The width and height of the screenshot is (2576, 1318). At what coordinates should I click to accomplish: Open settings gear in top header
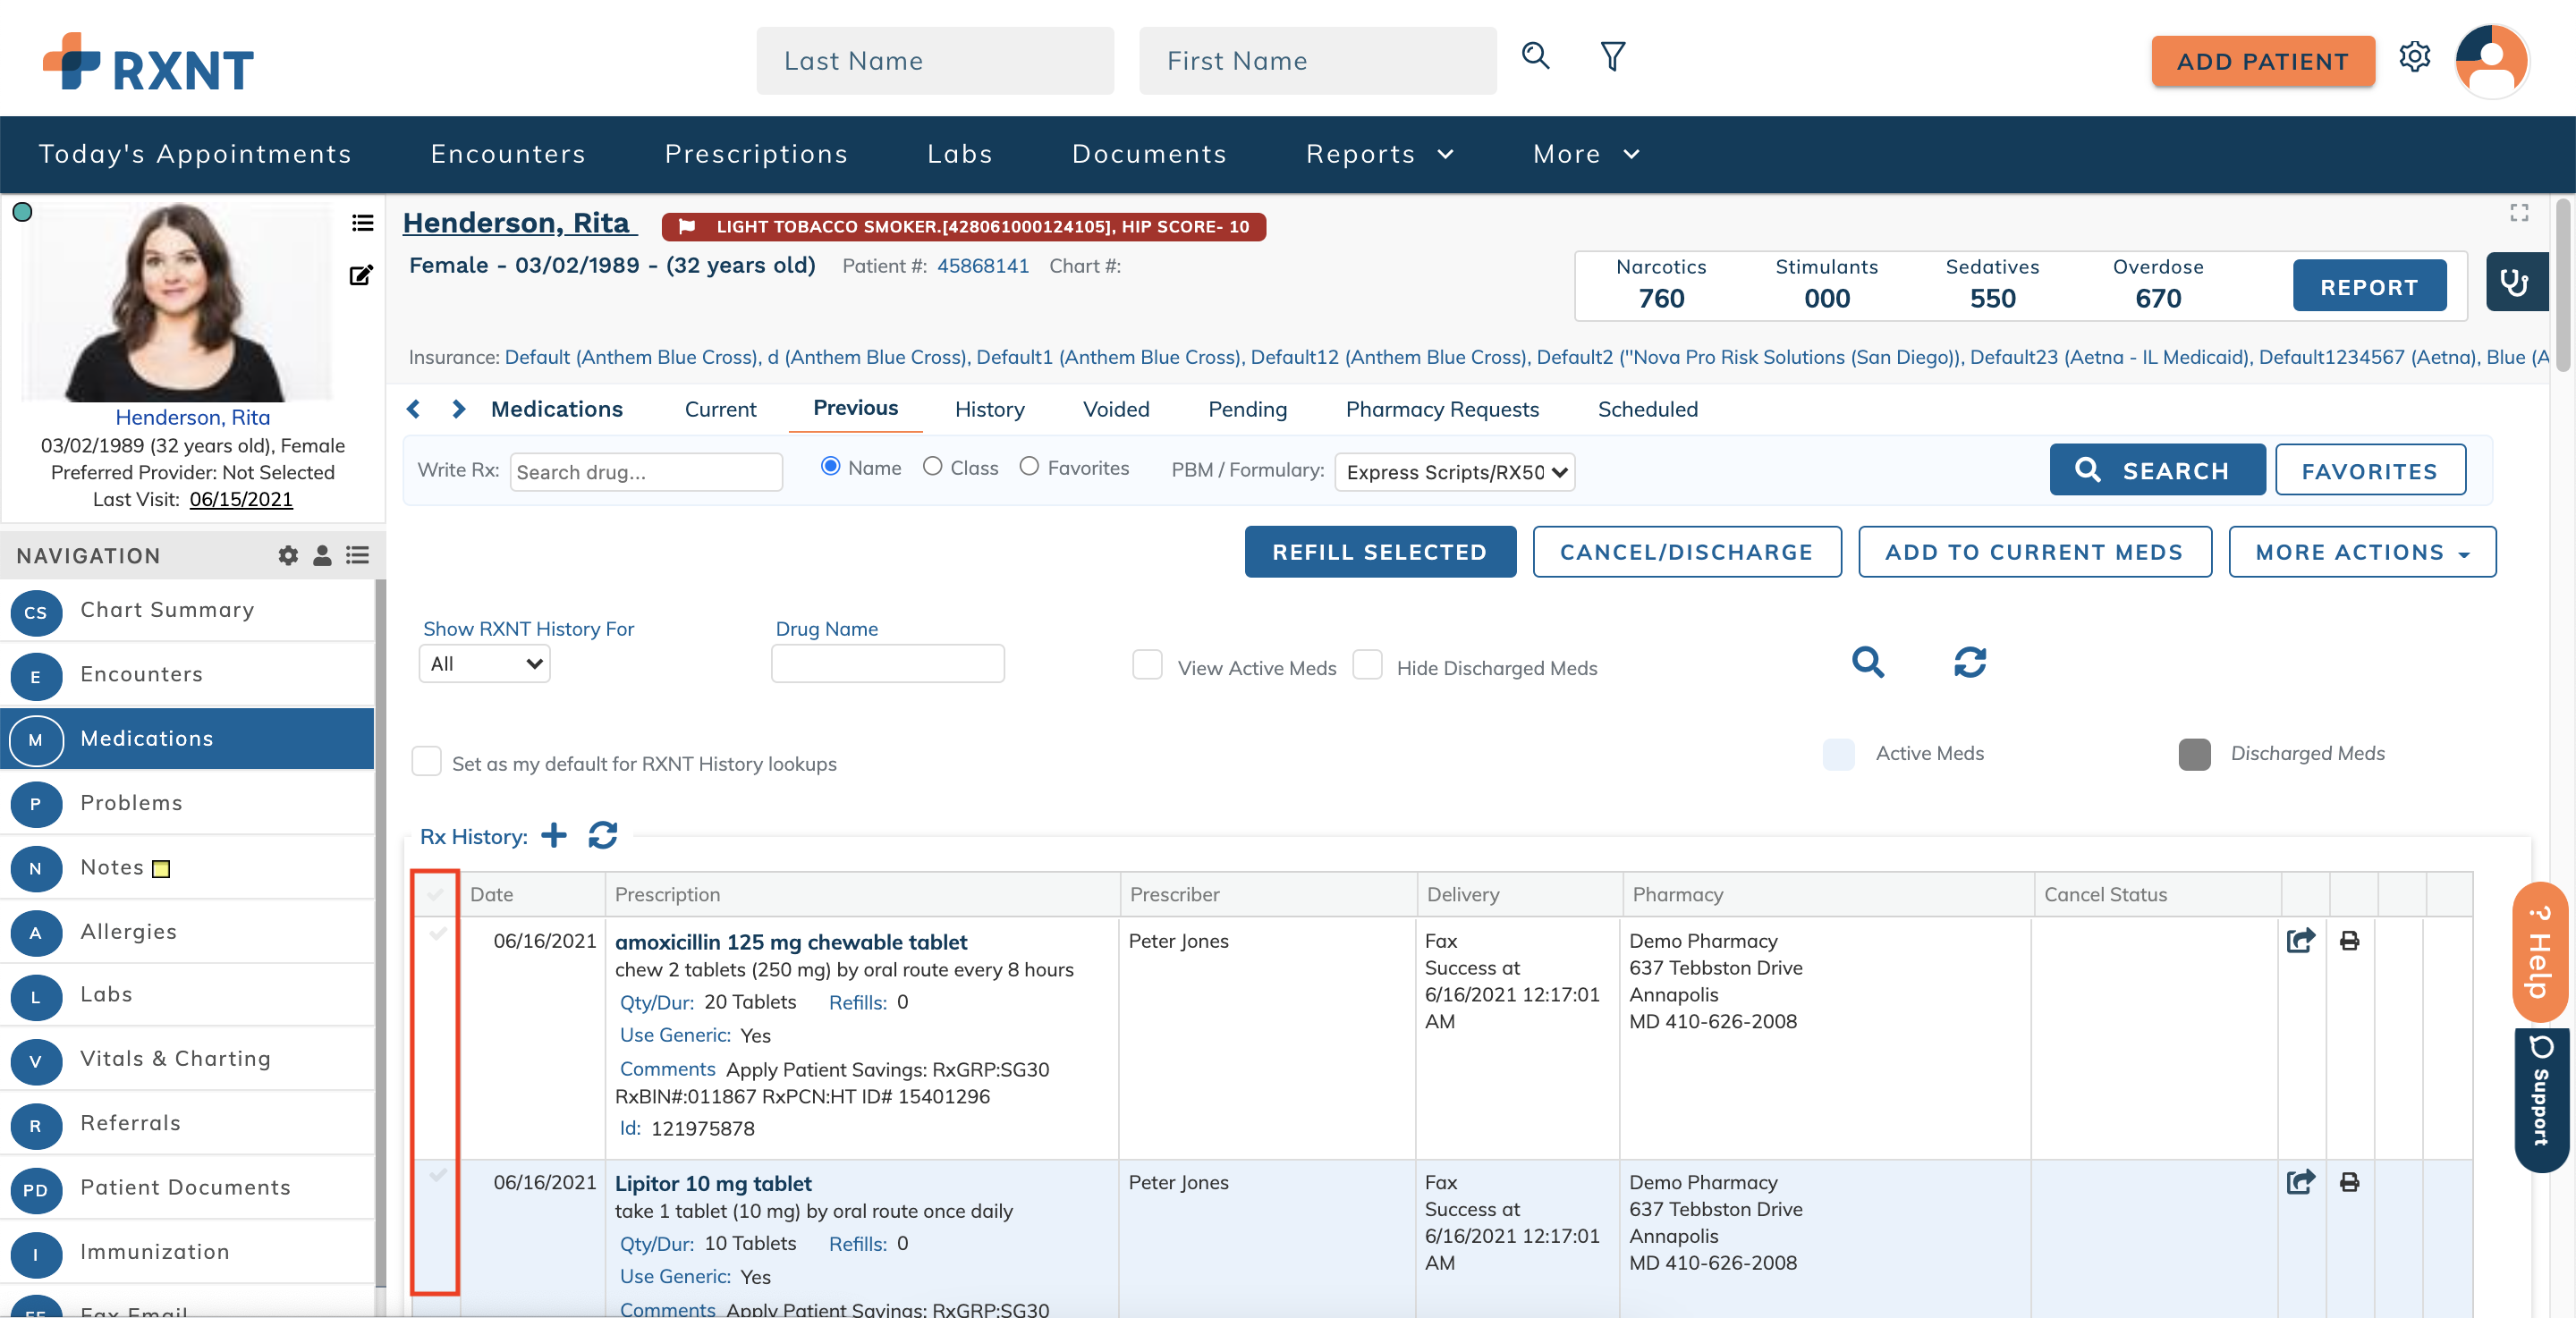point(2414,57)
